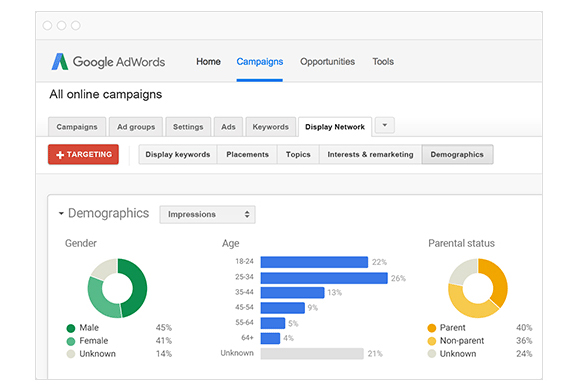The image size is (579, 388).
Task: Select Interests & remarketing sub-tab
Action: [x=370, y=155]
